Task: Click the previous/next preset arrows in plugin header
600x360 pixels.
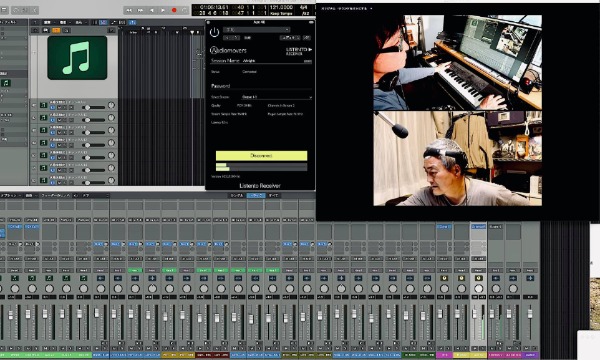Action: click(x=232, y=38)
